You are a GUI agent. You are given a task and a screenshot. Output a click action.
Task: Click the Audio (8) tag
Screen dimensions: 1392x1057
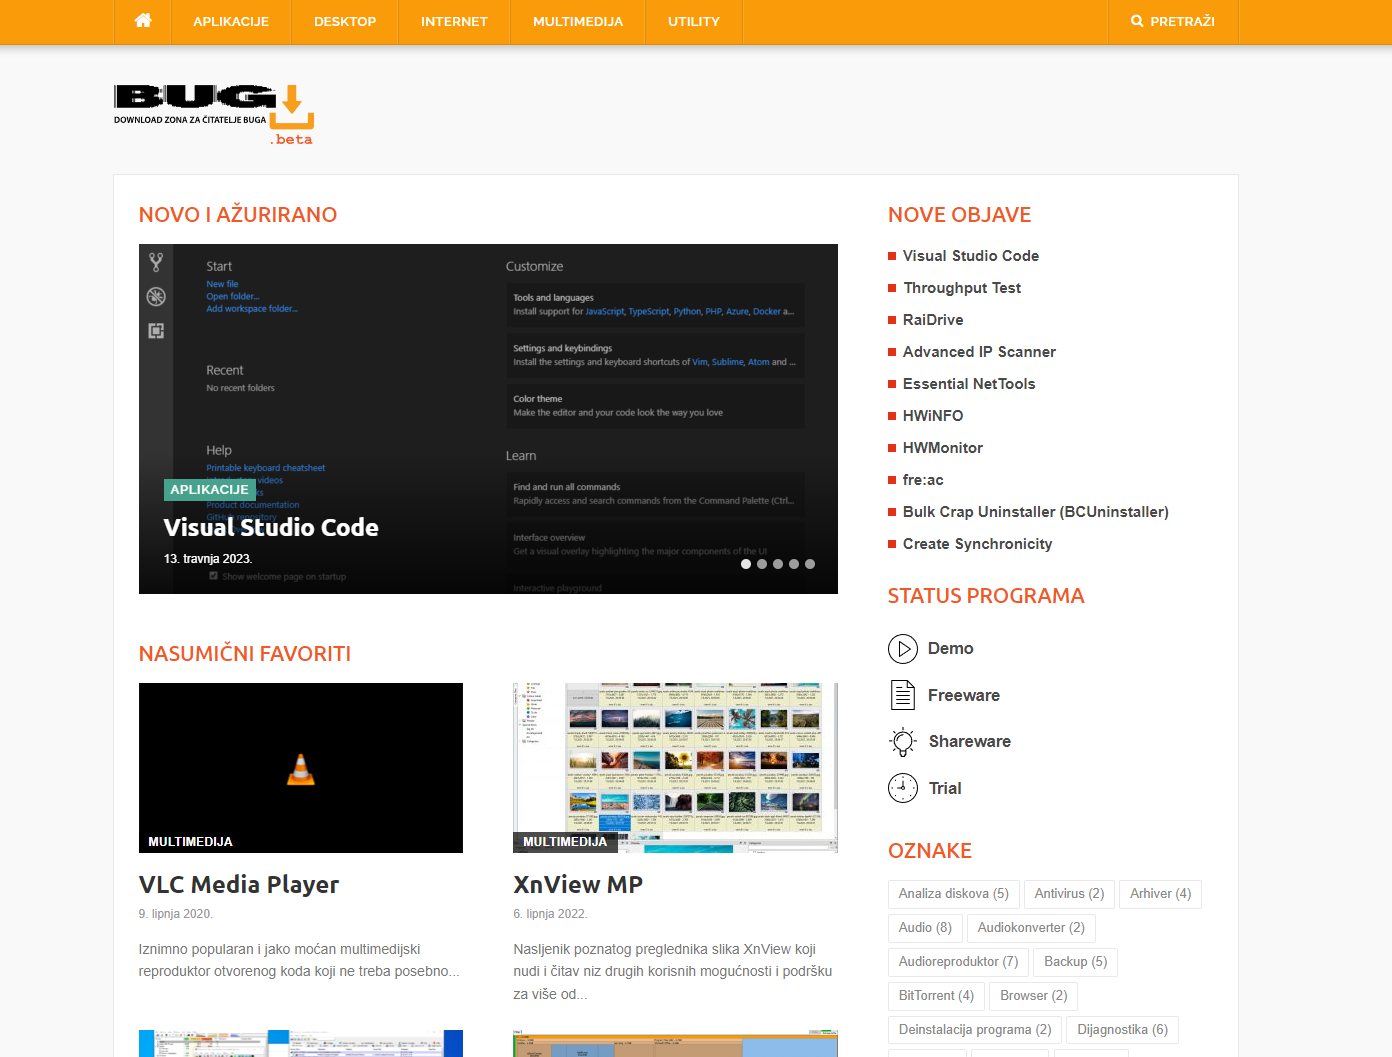pyautogui.click(x=925, y=928)
